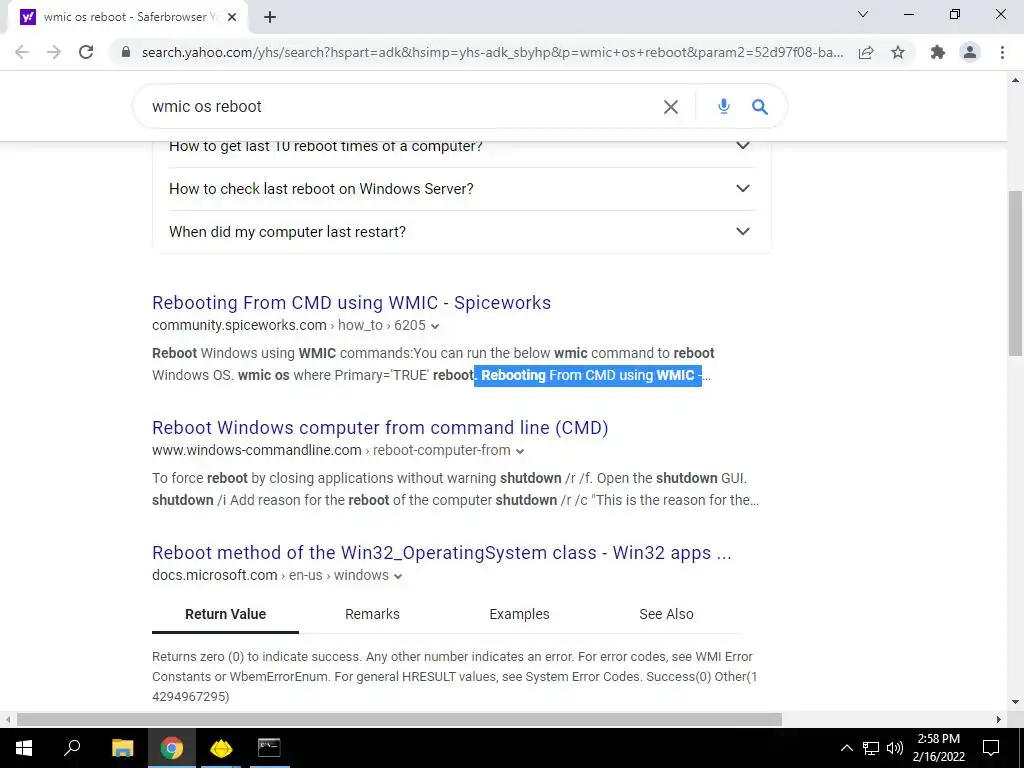Close the 'wmic os reboot' tab

(232, 17)
